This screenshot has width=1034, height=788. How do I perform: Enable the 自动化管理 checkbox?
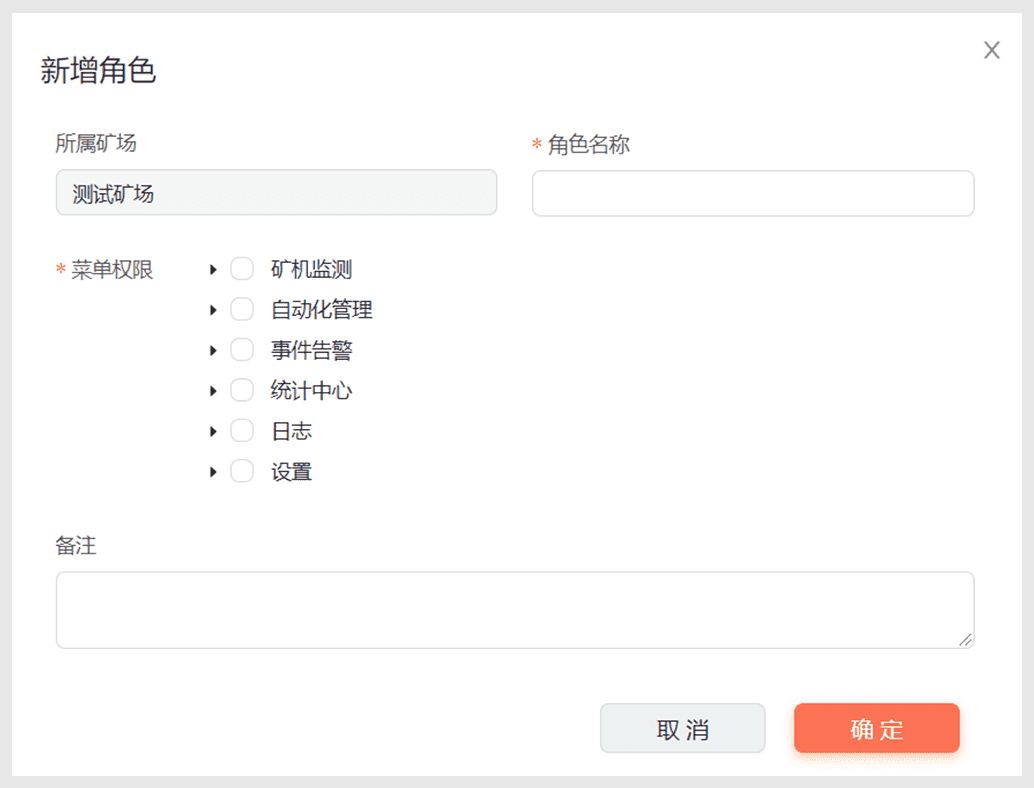(x=242, y=310)
